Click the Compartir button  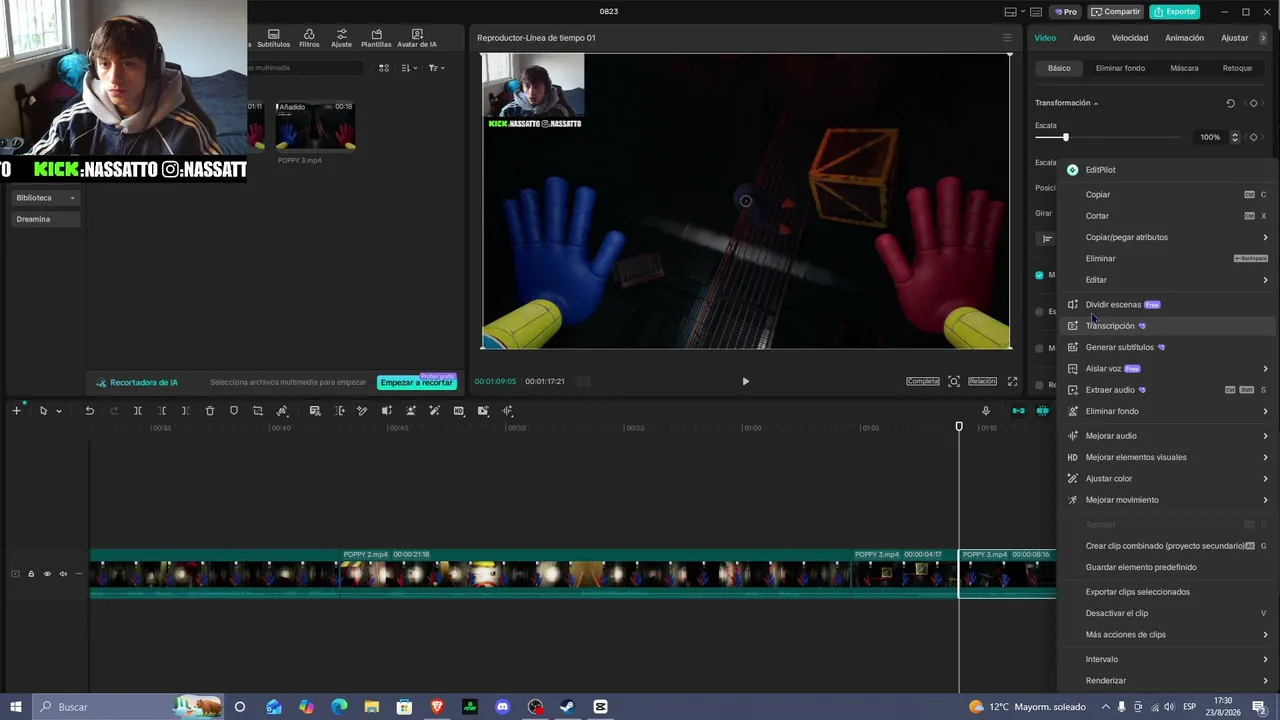(1116, 12)
